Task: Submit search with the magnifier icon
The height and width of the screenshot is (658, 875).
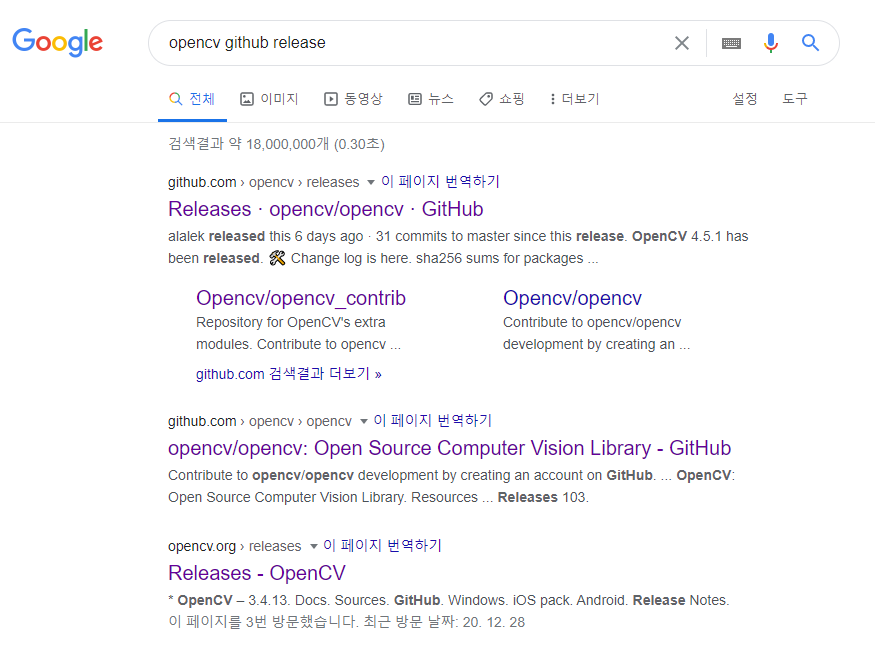Action: click(810, 42)
